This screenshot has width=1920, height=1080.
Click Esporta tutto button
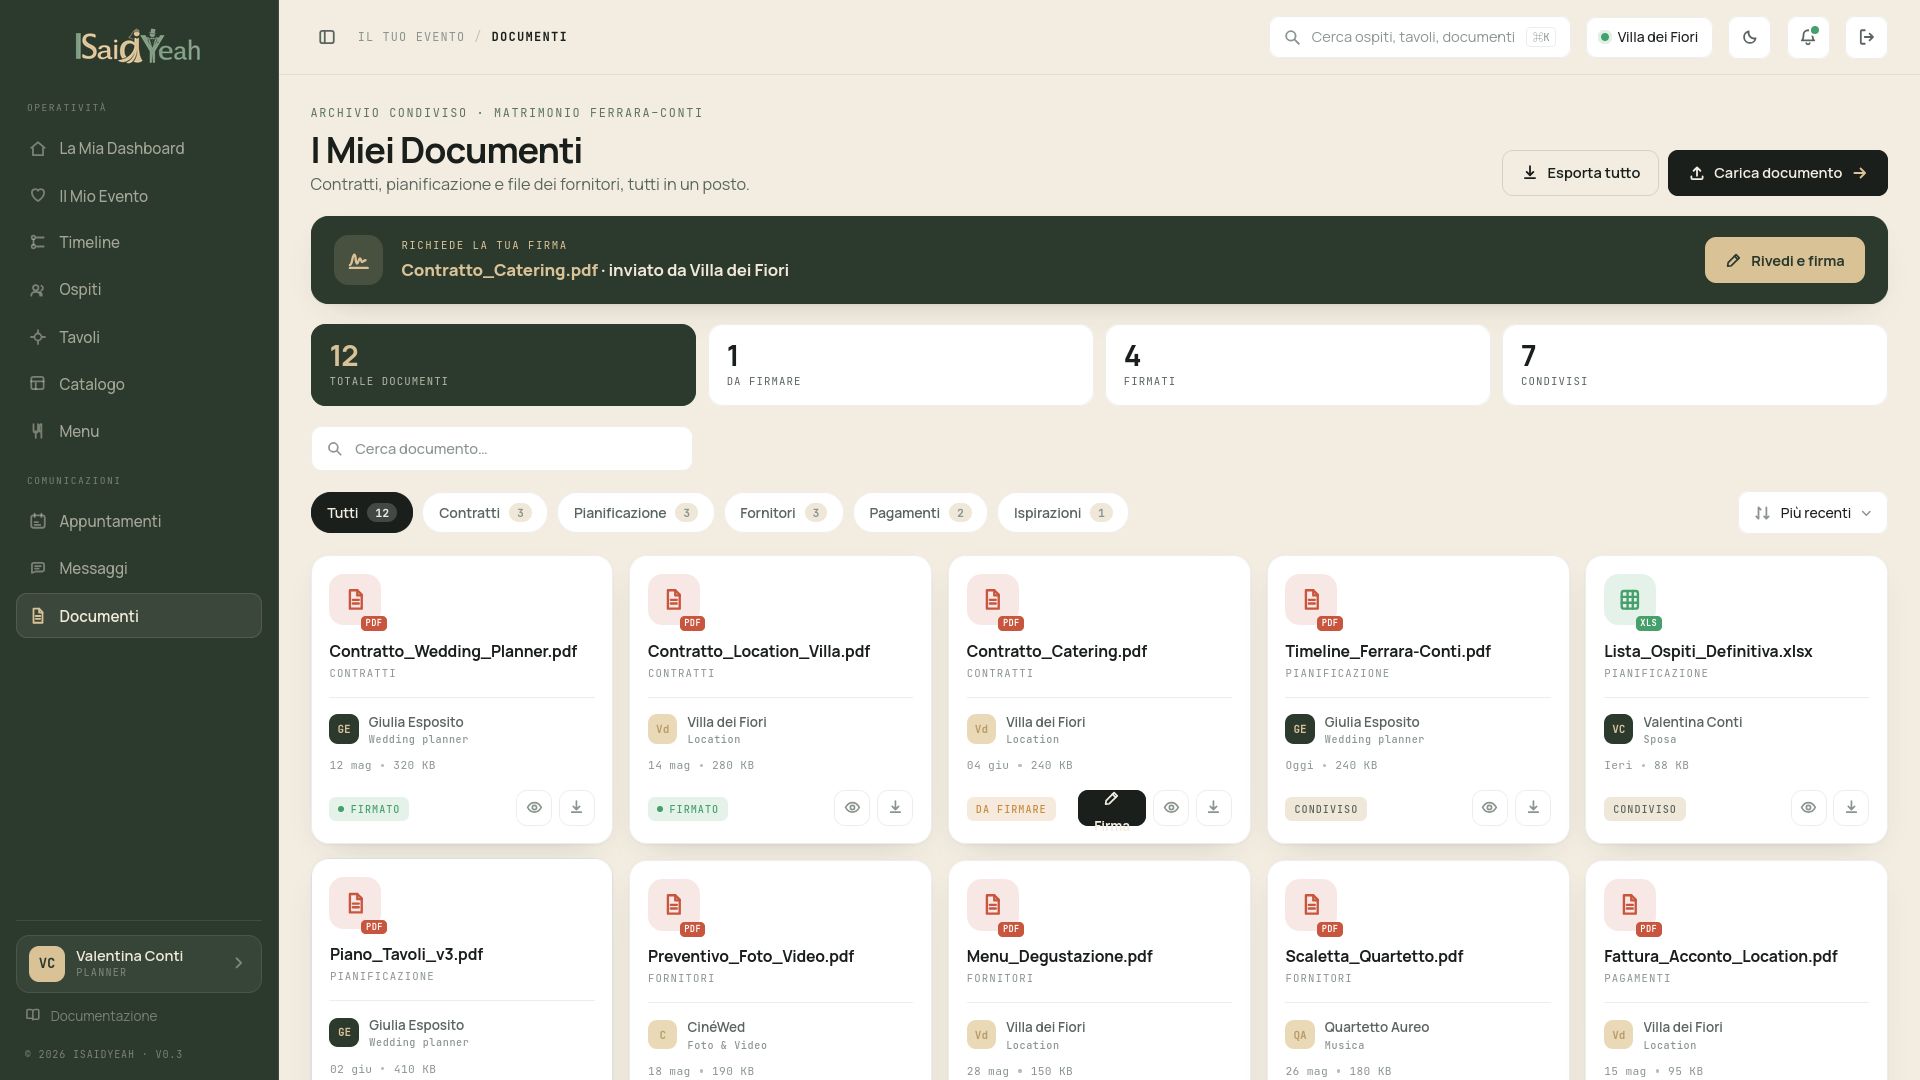click(x=1580, y=173)
